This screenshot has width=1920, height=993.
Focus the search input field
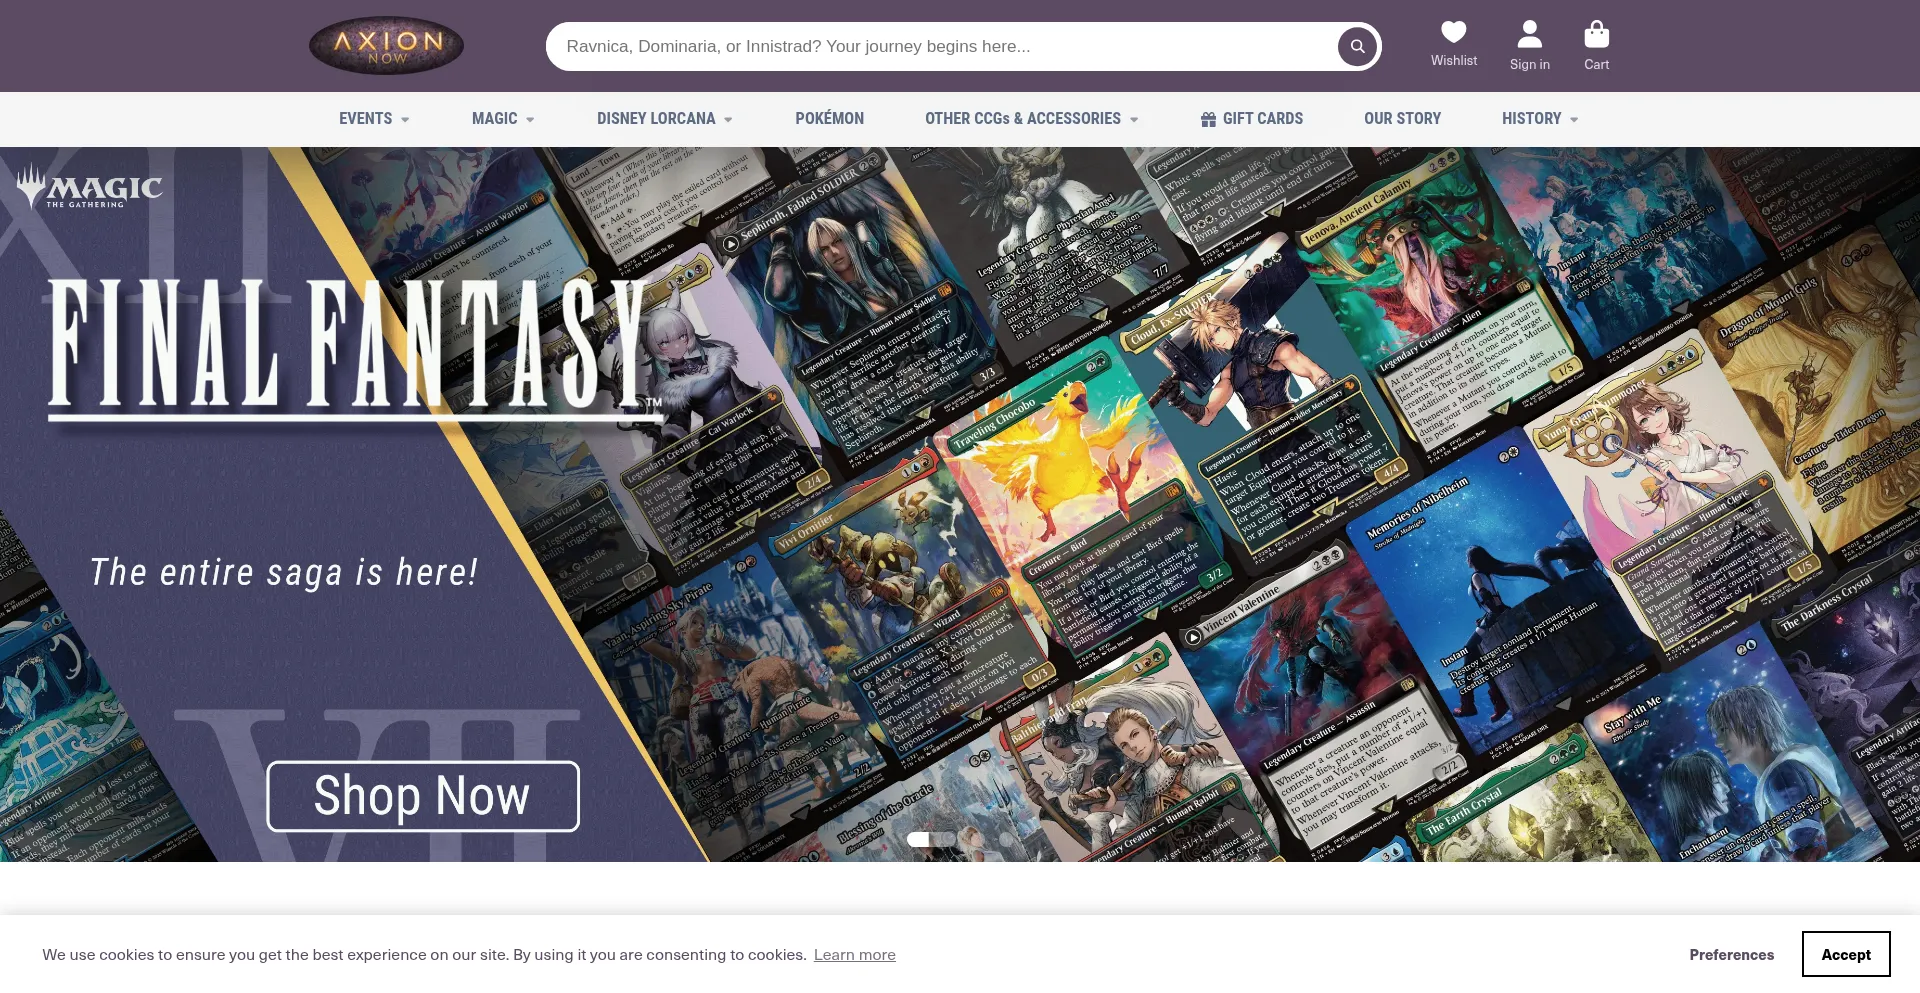tap(940, 46)
